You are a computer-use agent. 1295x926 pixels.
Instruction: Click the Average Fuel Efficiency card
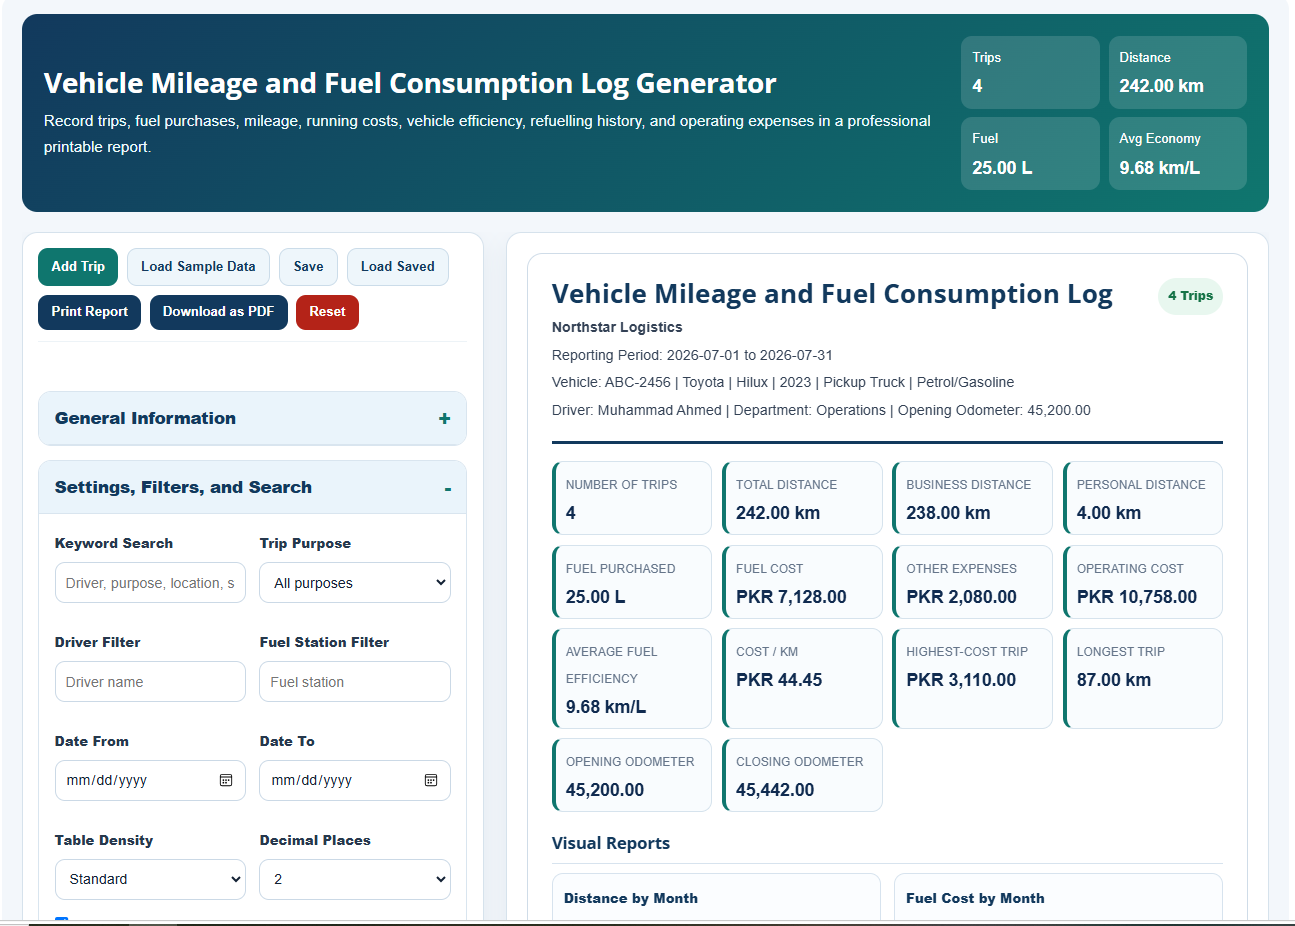click(x=632, y=679)
